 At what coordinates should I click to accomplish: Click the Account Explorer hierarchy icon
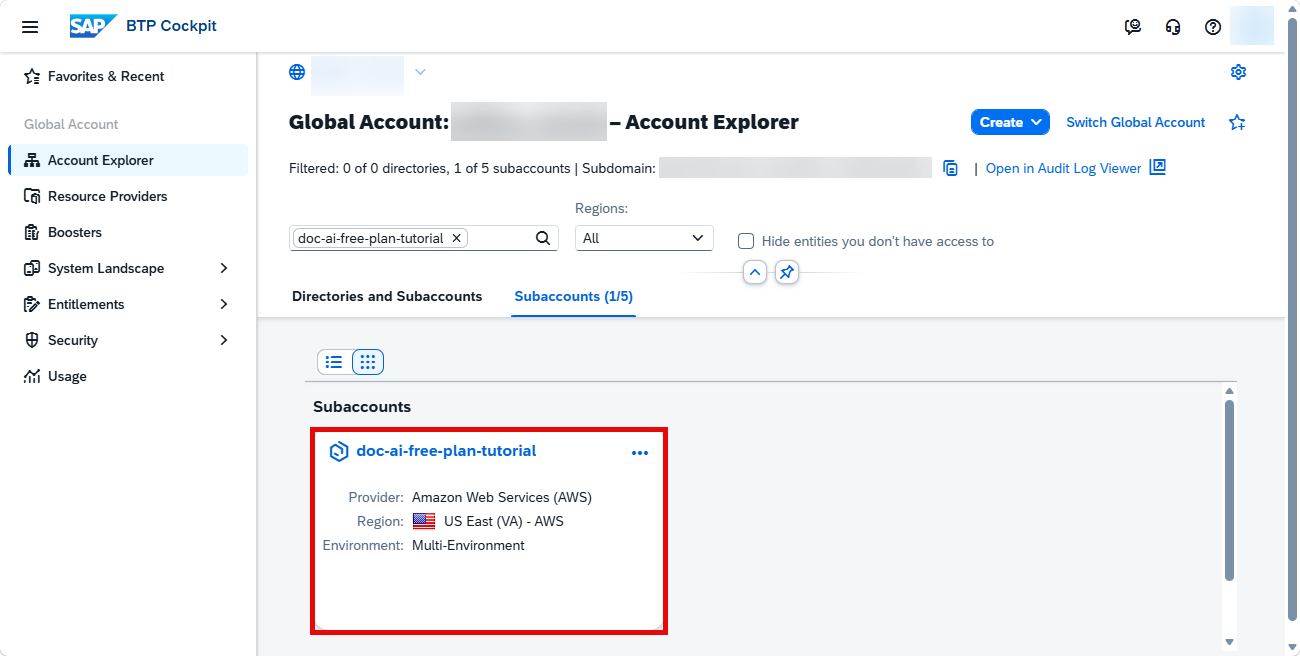pyautogui.click(x=31, y=160)
